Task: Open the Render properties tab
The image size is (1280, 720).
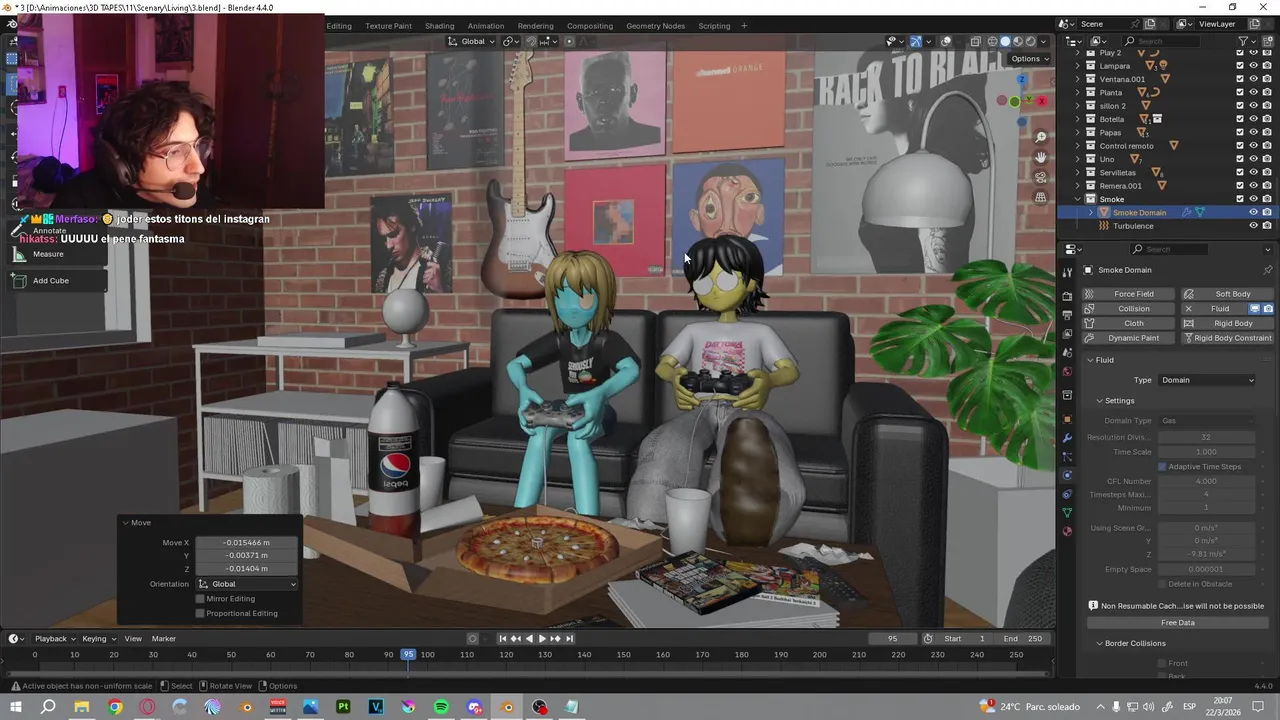Action: (x=1067, y=296)
